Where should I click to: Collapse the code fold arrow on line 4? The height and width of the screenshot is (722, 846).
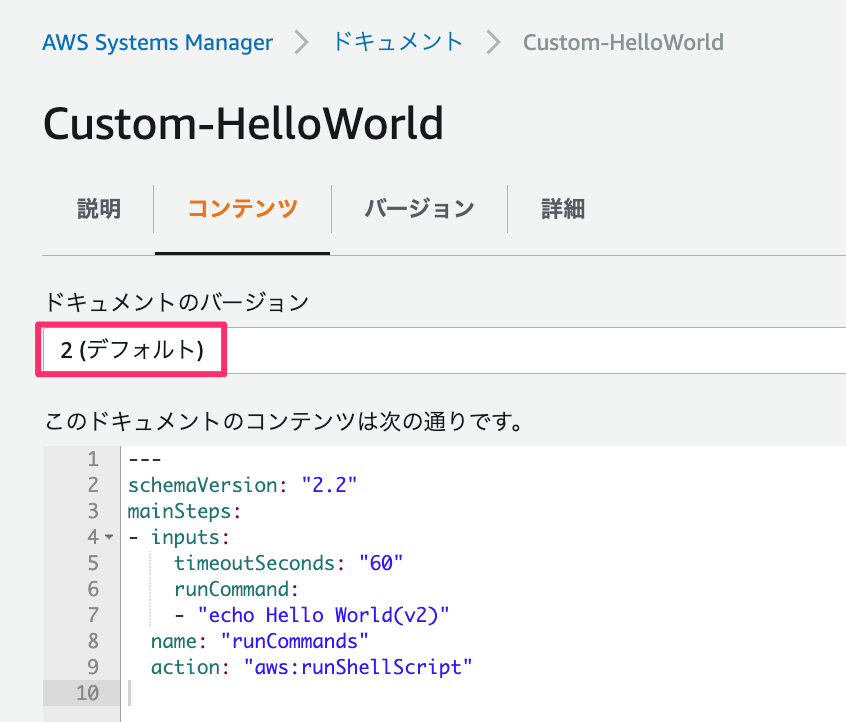pyautogui.click(x=109, y=537)
